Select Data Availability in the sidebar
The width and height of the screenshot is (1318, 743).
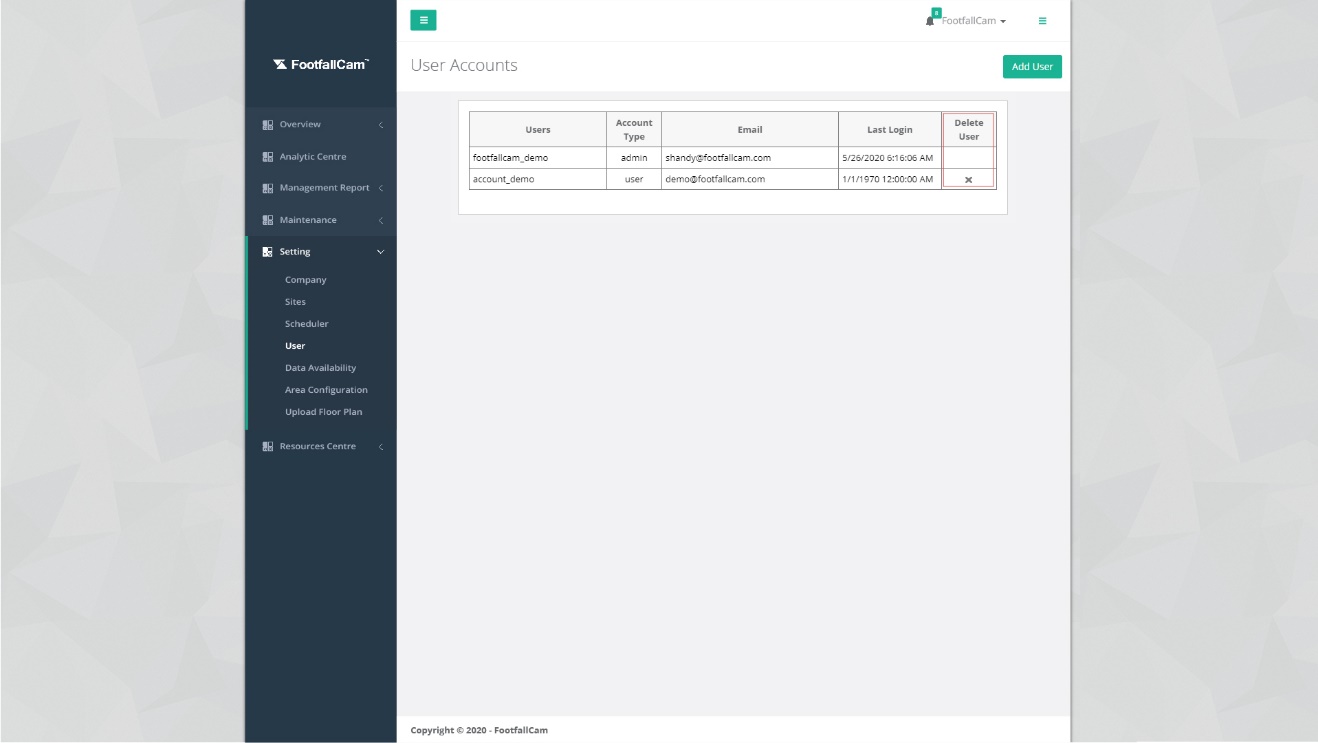[x=320, y=368]
